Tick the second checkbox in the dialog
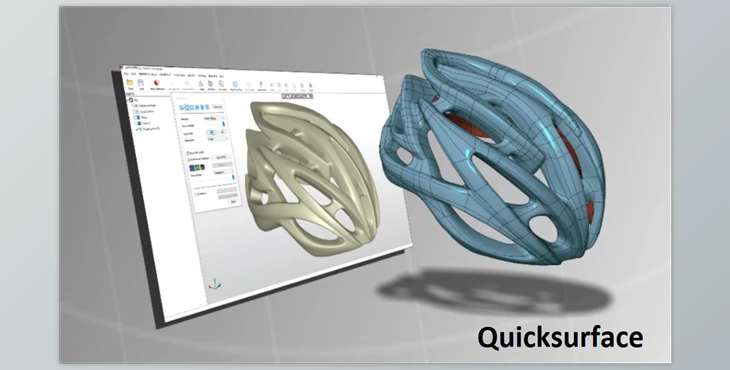Image resolution: width=730 pixels, height=370 pixels. coord(189,159)
